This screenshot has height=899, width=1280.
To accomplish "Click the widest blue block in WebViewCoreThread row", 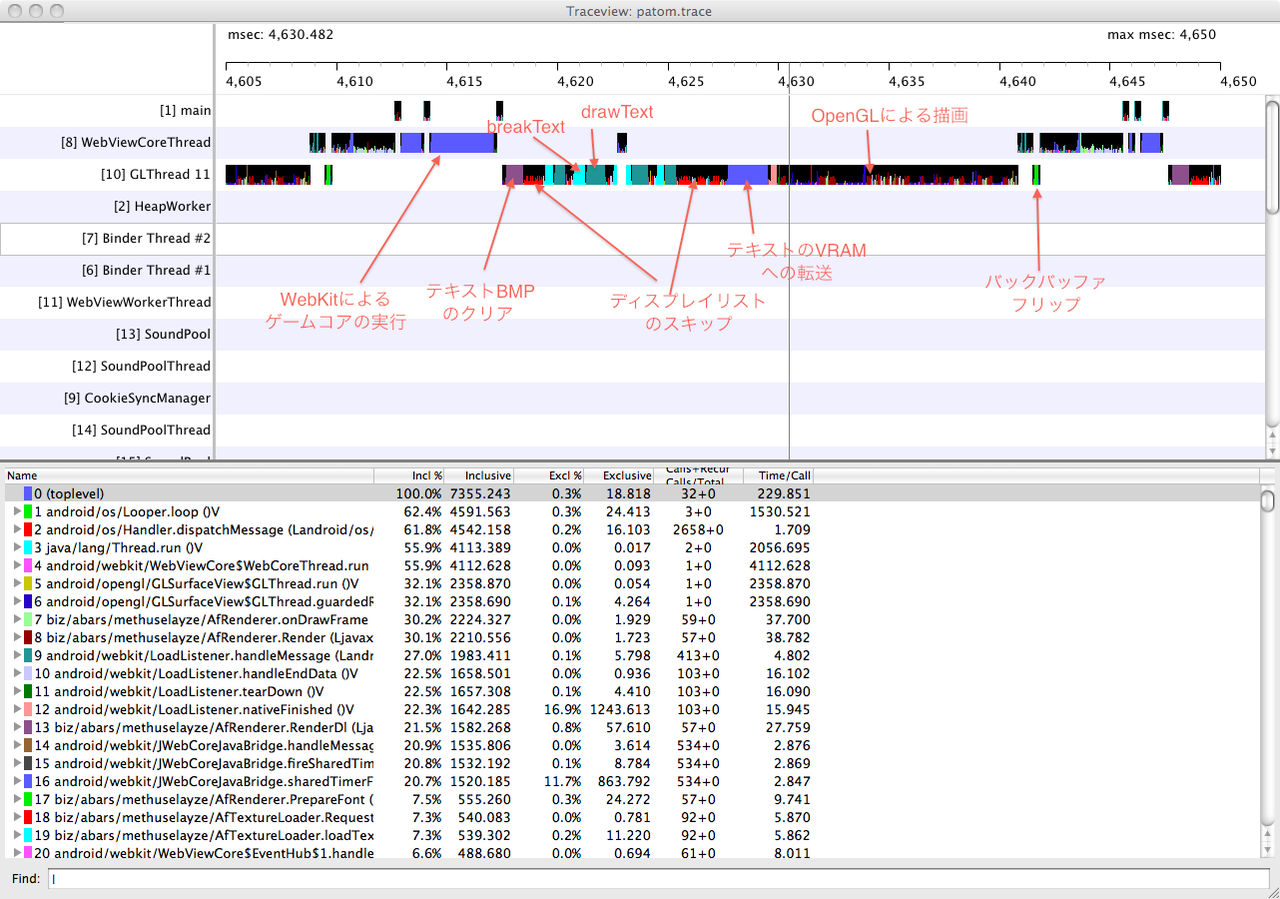I will [x=463, y=142].
